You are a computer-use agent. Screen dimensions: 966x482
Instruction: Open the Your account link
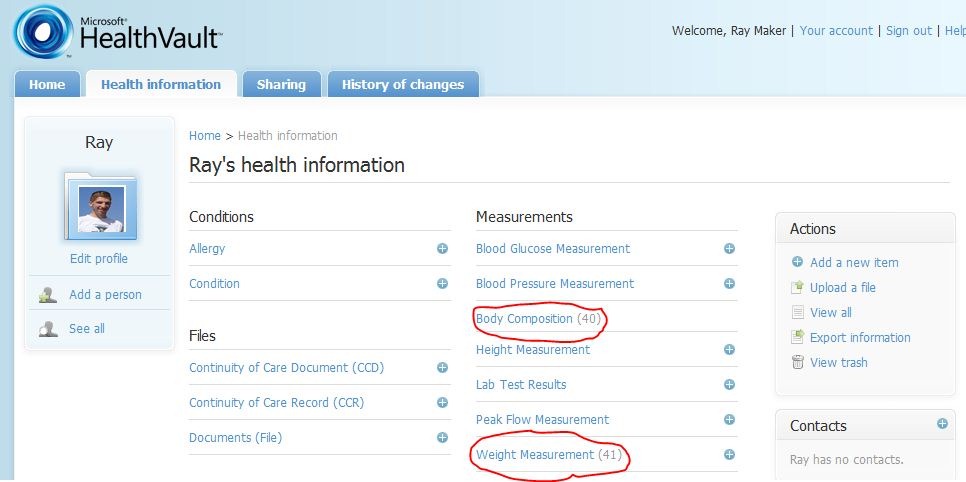(x=836, y=31)
